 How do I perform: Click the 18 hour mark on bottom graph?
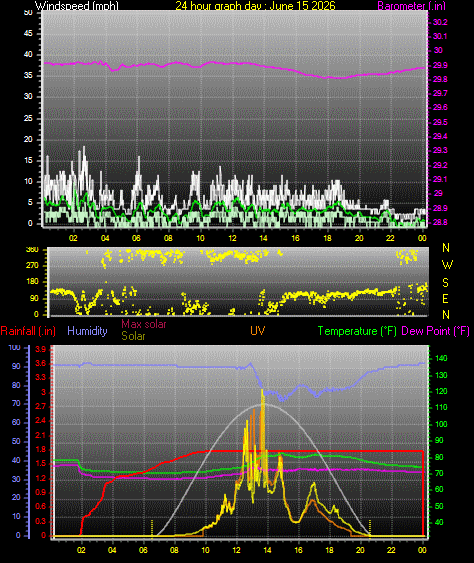(329, 550)
